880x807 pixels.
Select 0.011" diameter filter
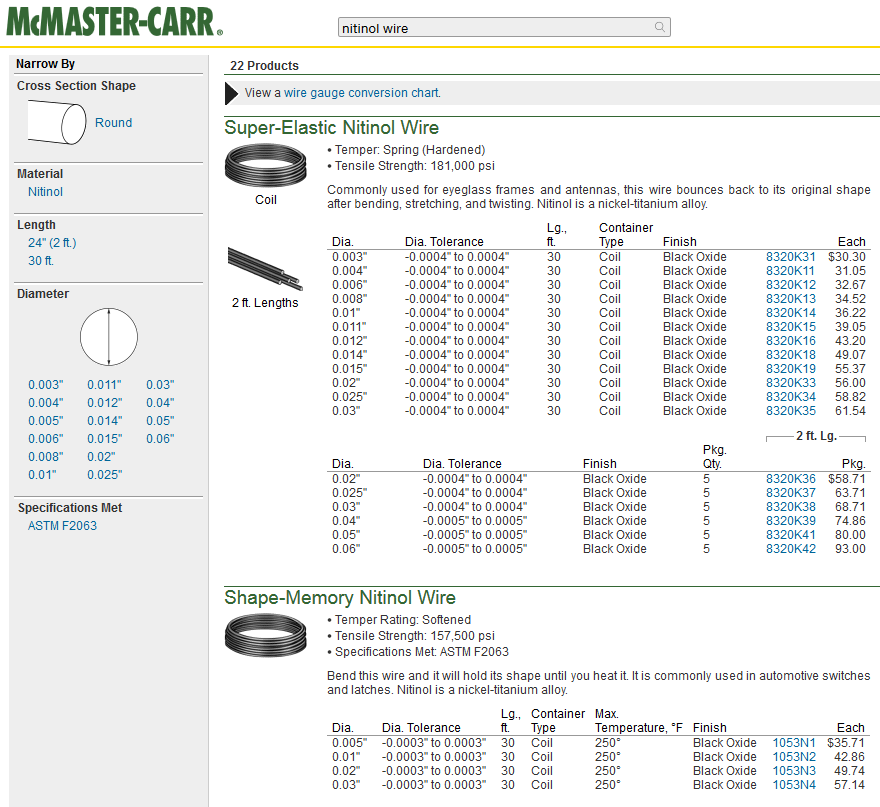click(x=104, y=385)
